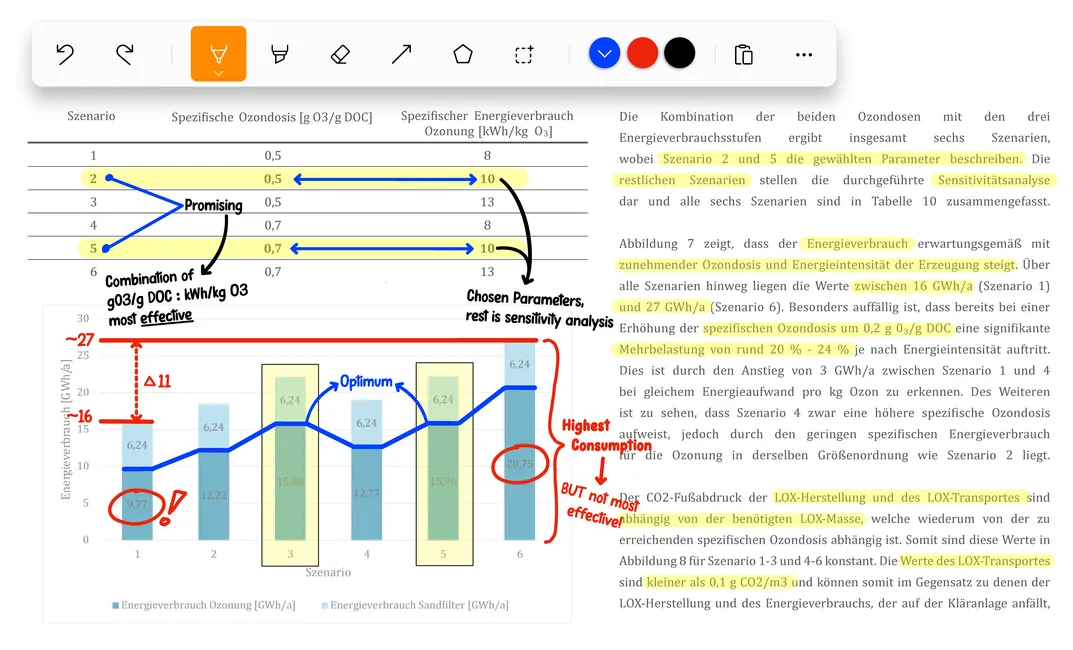
Task: Click the 'Szenario' x-axis title
Action: click(328, 572)
